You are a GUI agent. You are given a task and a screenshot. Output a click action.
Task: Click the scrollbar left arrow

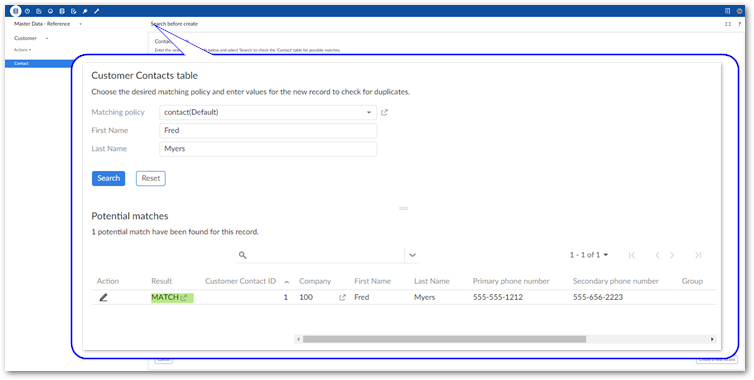tap(298, 339)
